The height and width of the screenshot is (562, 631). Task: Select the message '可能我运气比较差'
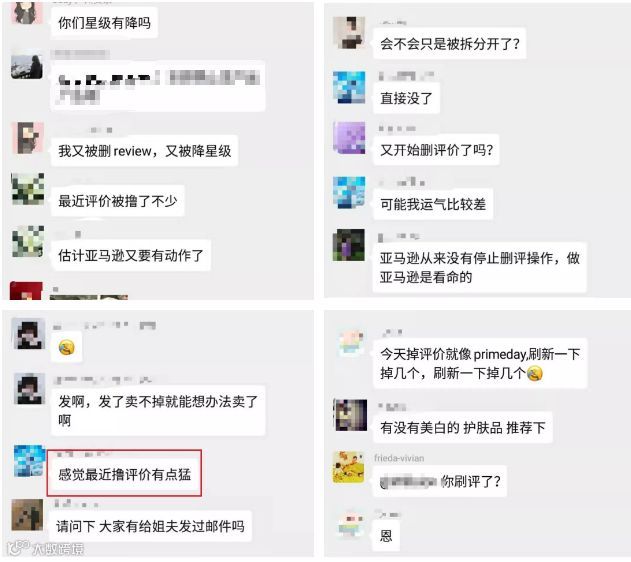(x=433, y=204)
